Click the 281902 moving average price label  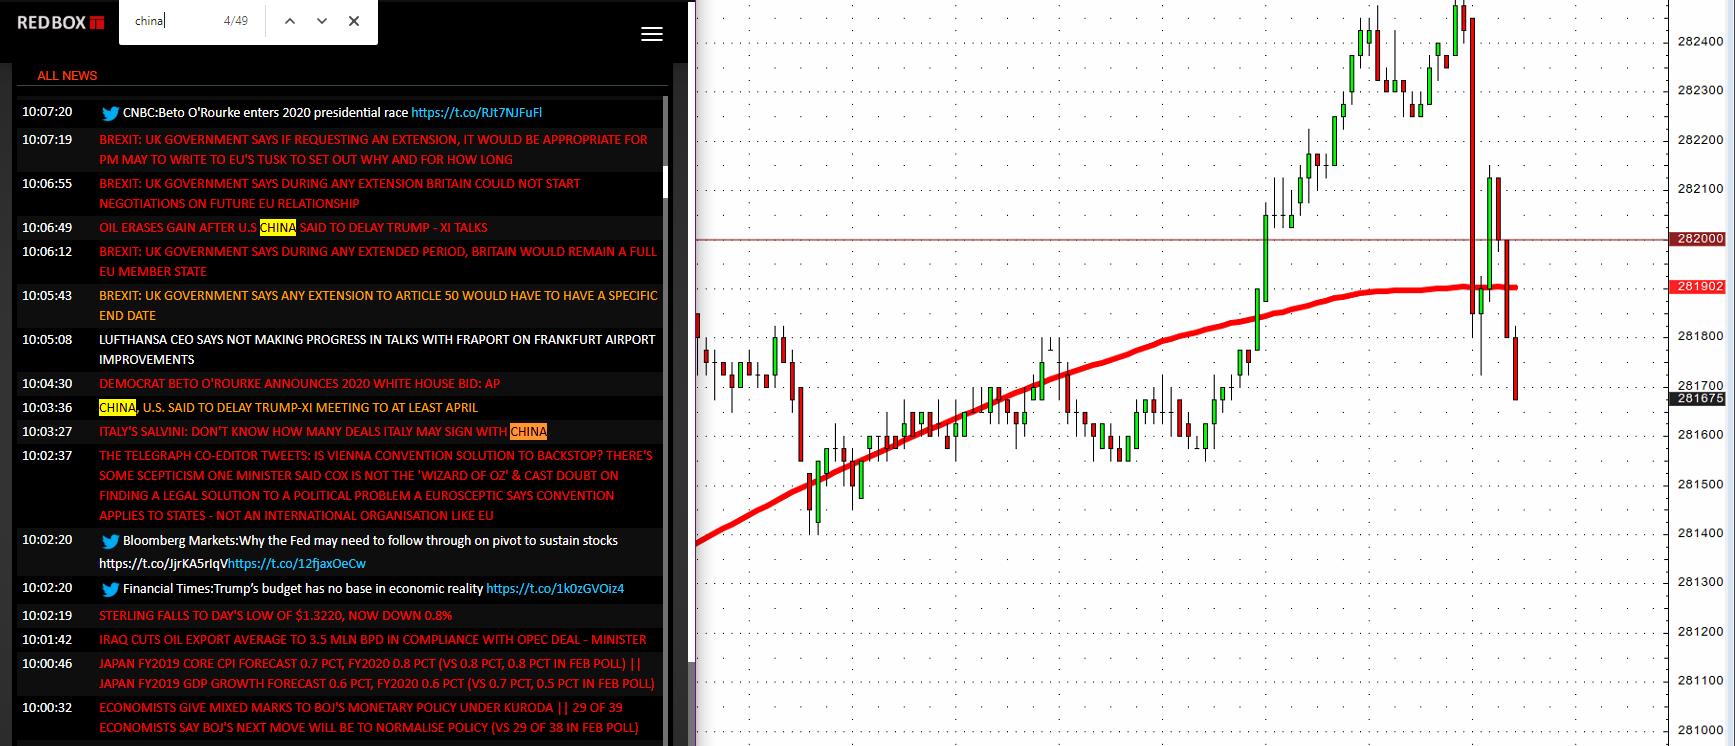point(1700,287)
